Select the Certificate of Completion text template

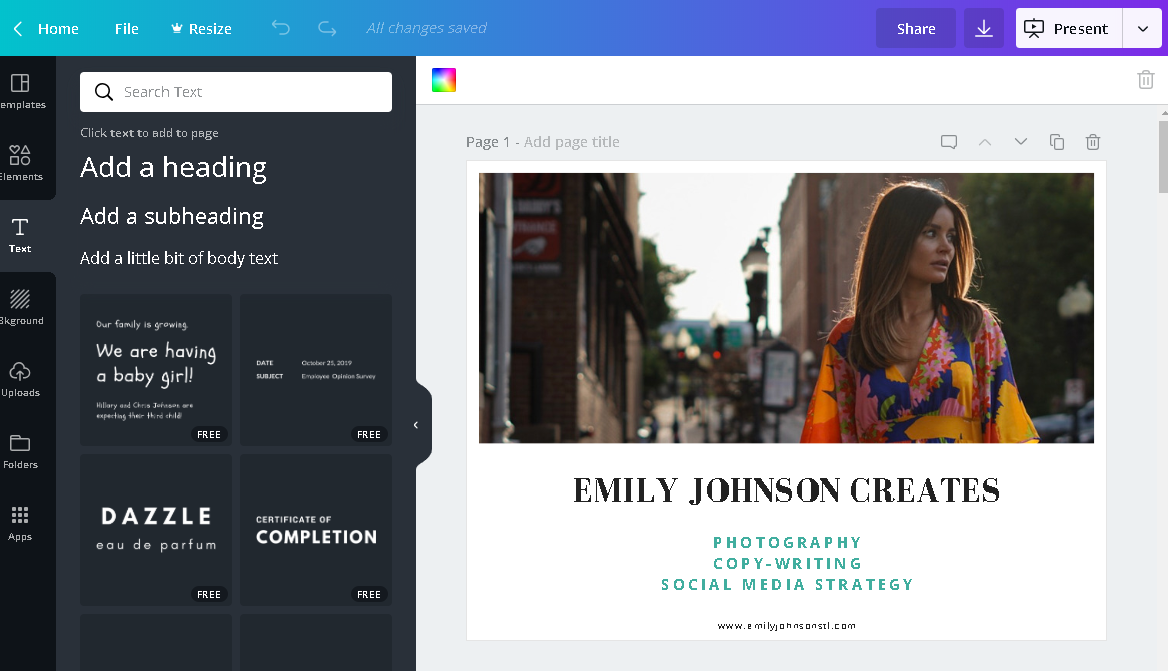(x=316, y=530)
